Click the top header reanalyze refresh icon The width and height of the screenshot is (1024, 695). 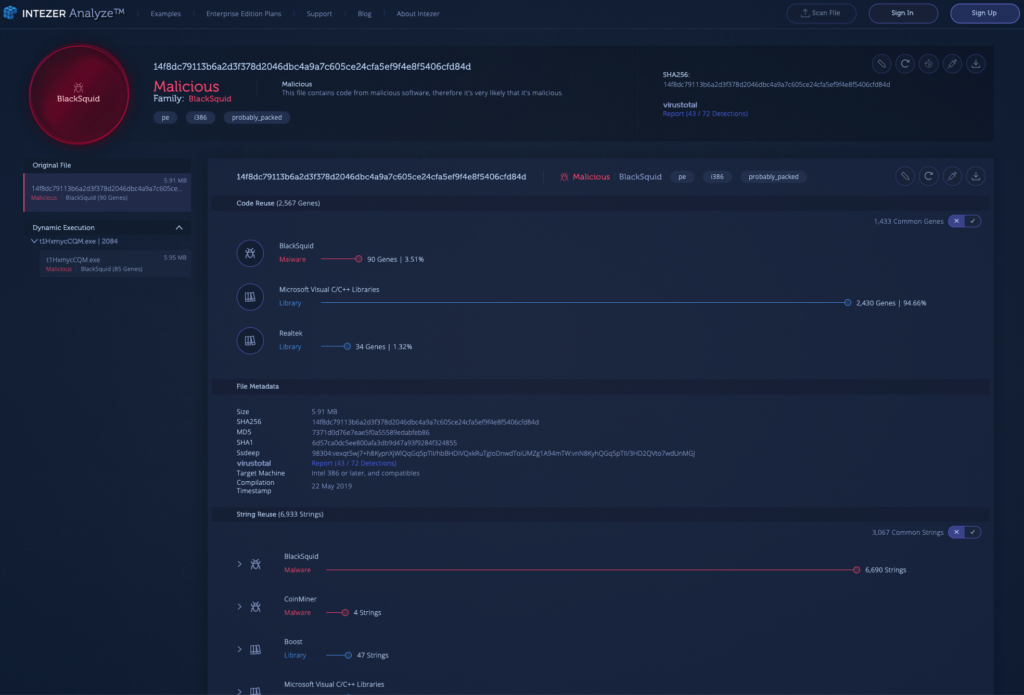click(904, 64)
